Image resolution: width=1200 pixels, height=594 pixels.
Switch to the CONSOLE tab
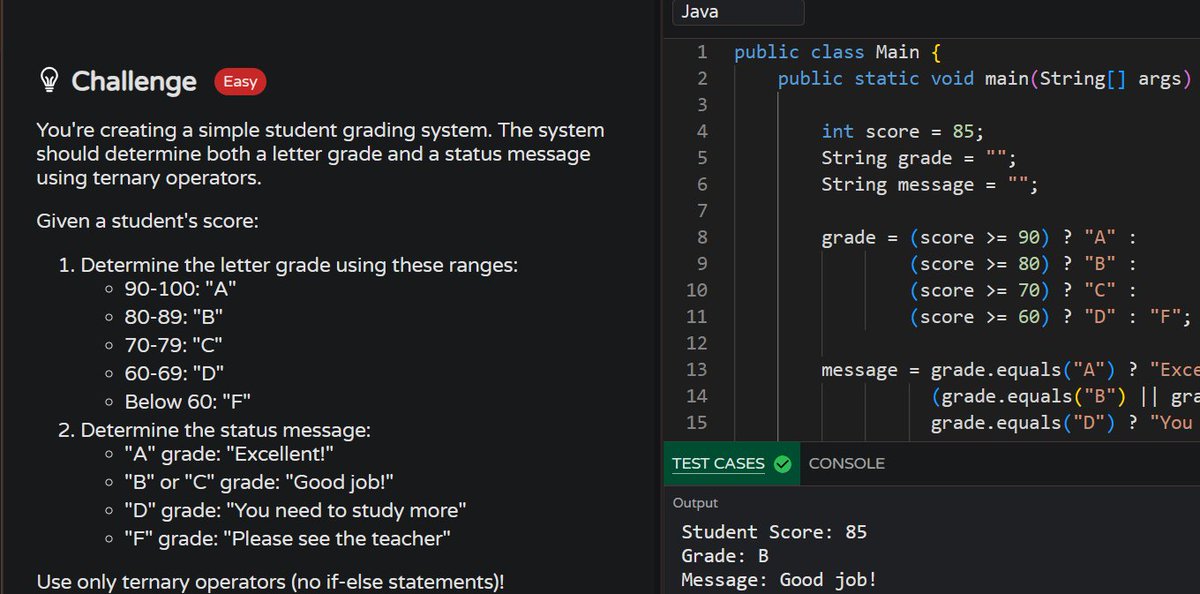click(846, 463)
